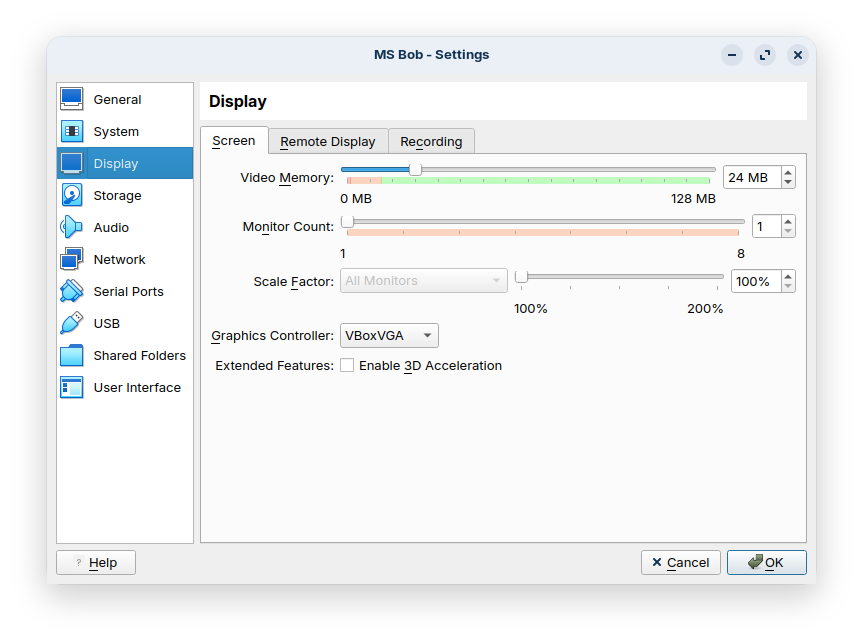Open the User Interface icon
The width and height of the screenshot is (863, 641).
(72, 387)
